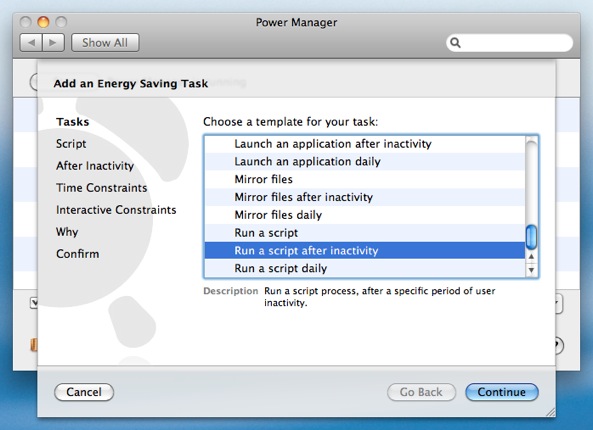593x430 pixels.
Task: Click the Interactive Constraints step label
Action: 116,210
